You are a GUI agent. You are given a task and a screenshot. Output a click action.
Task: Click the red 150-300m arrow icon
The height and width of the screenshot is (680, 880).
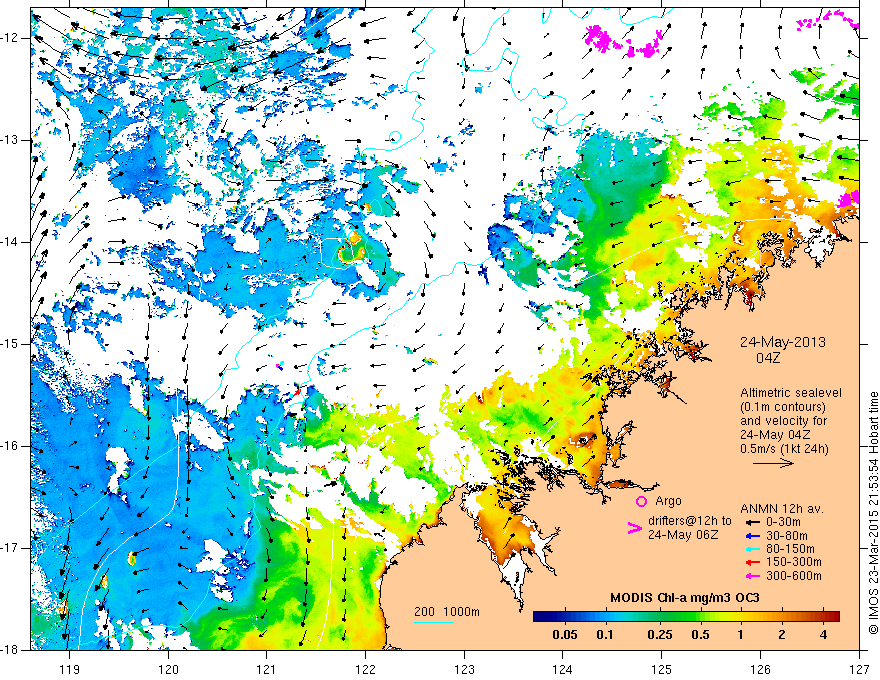(x=752, y=562)
